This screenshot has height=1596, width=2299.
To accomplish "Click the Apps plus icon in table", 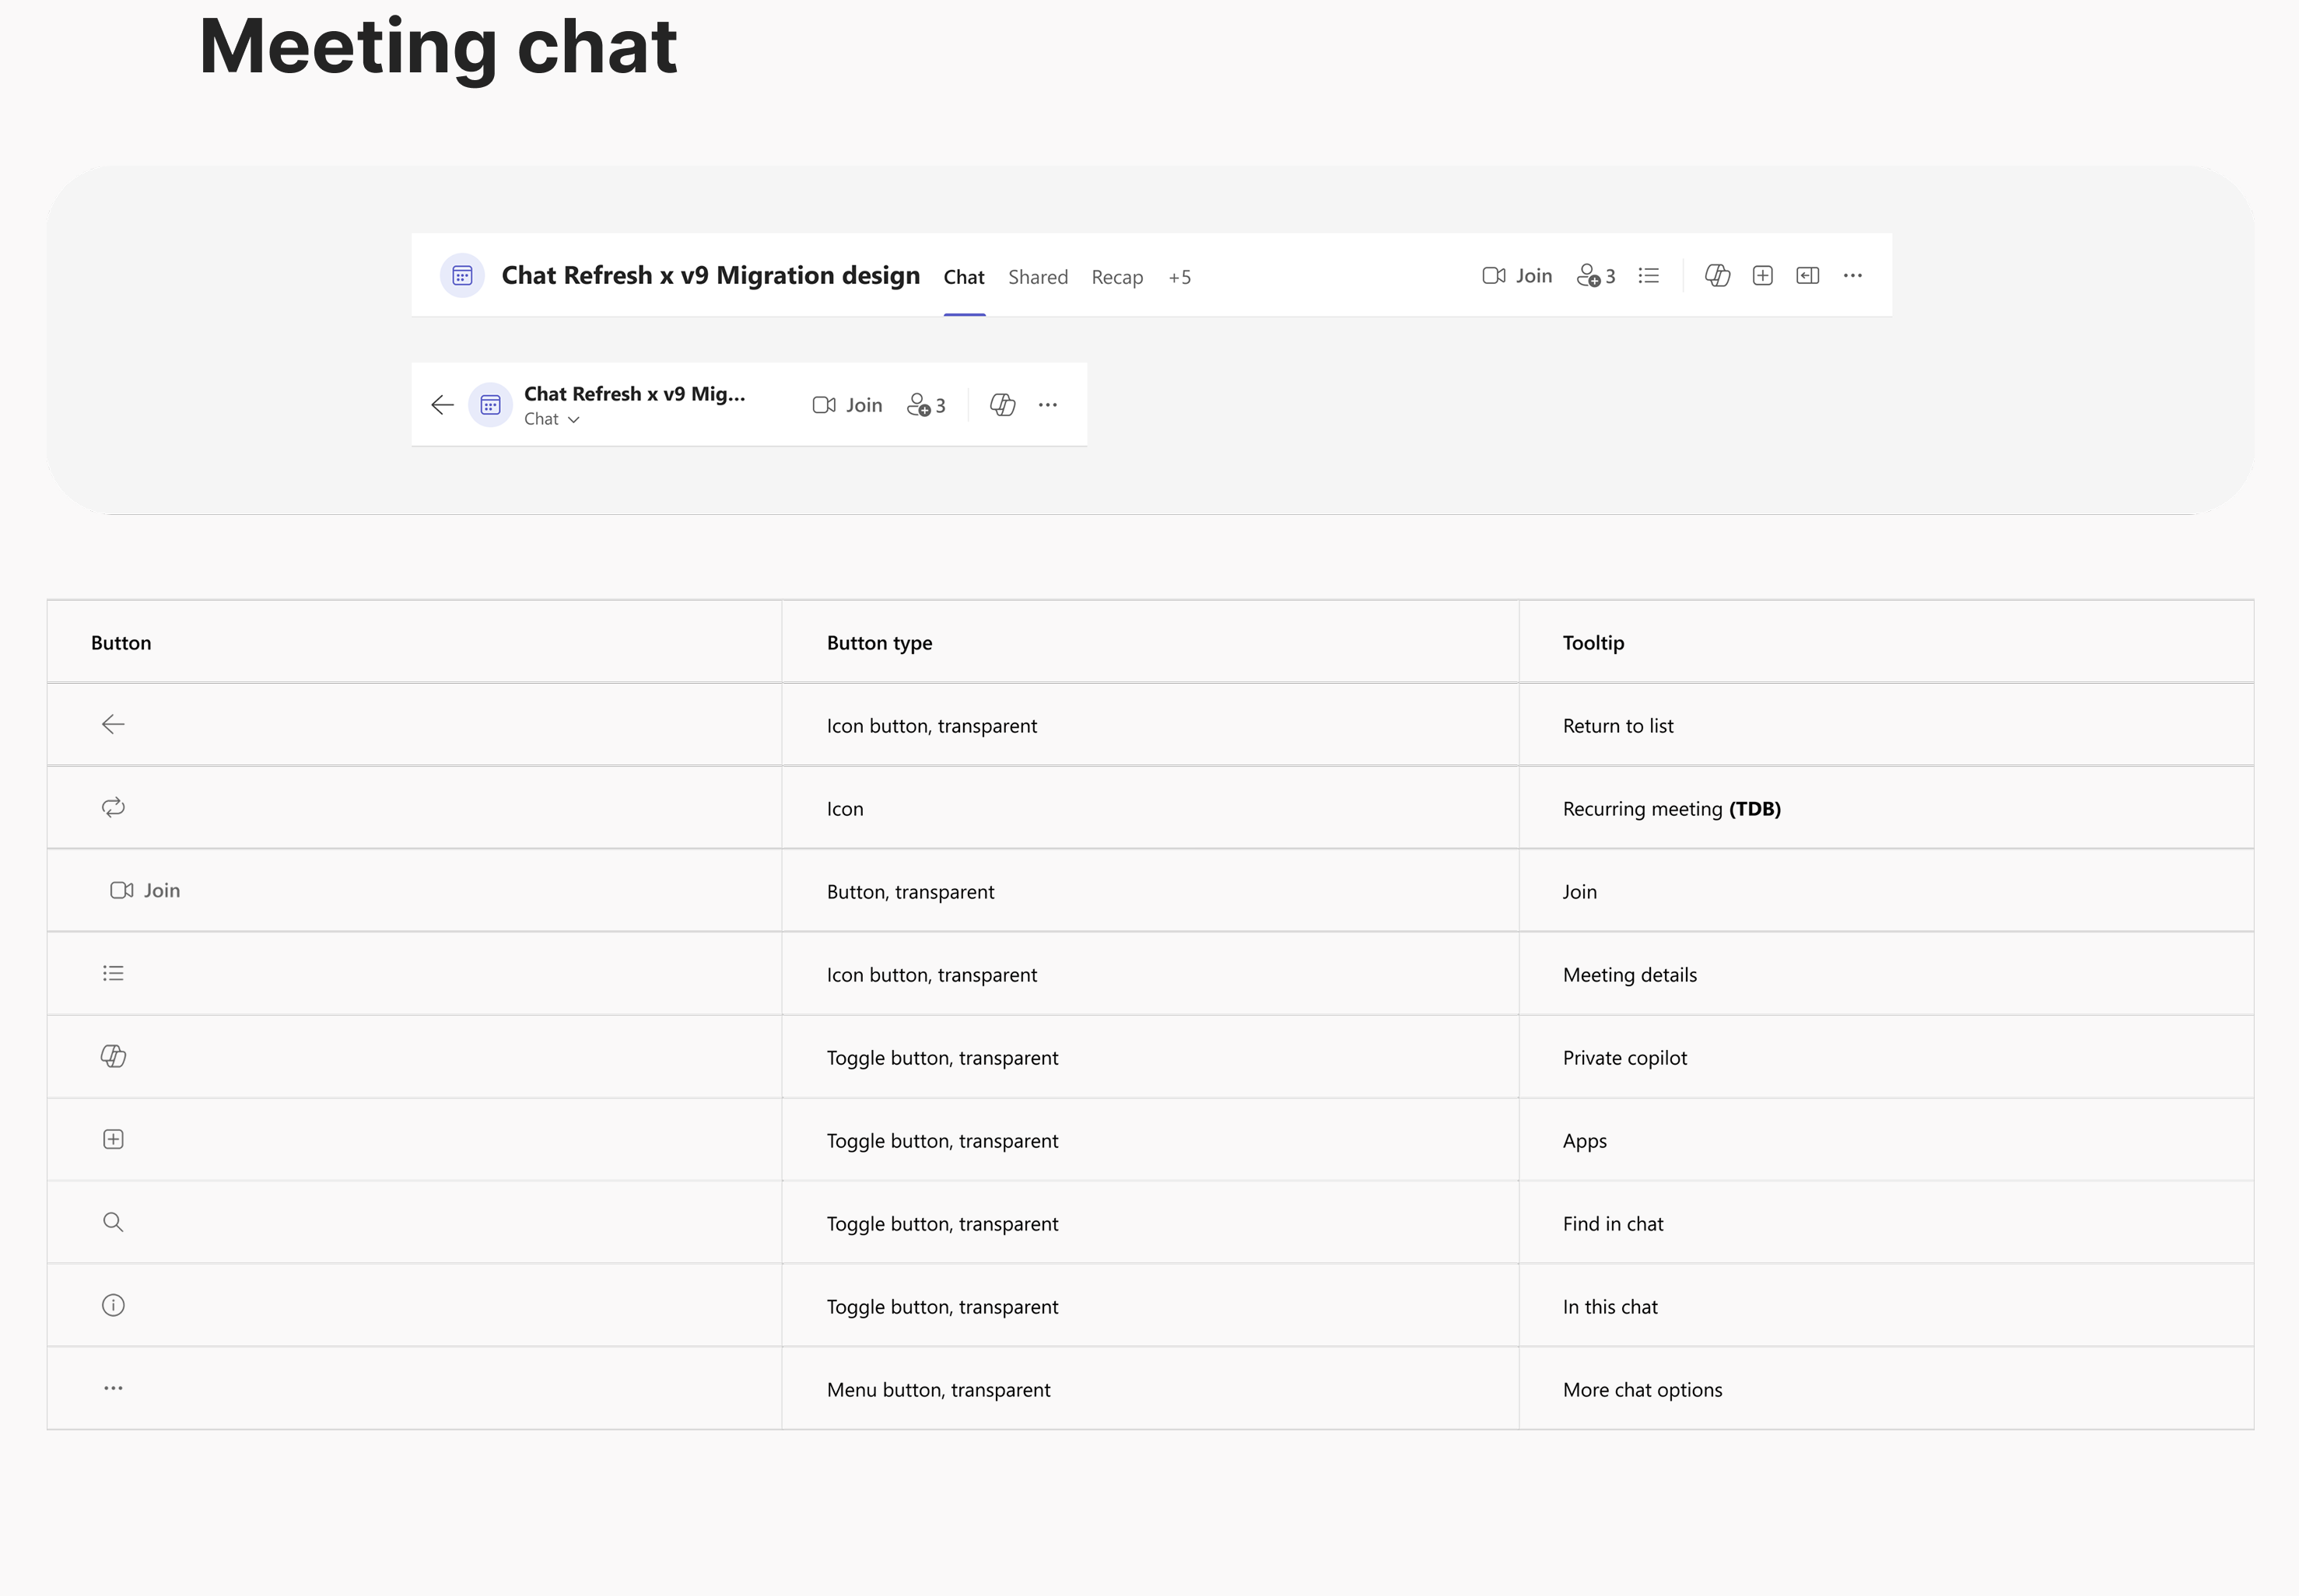I will (113, 1139).
